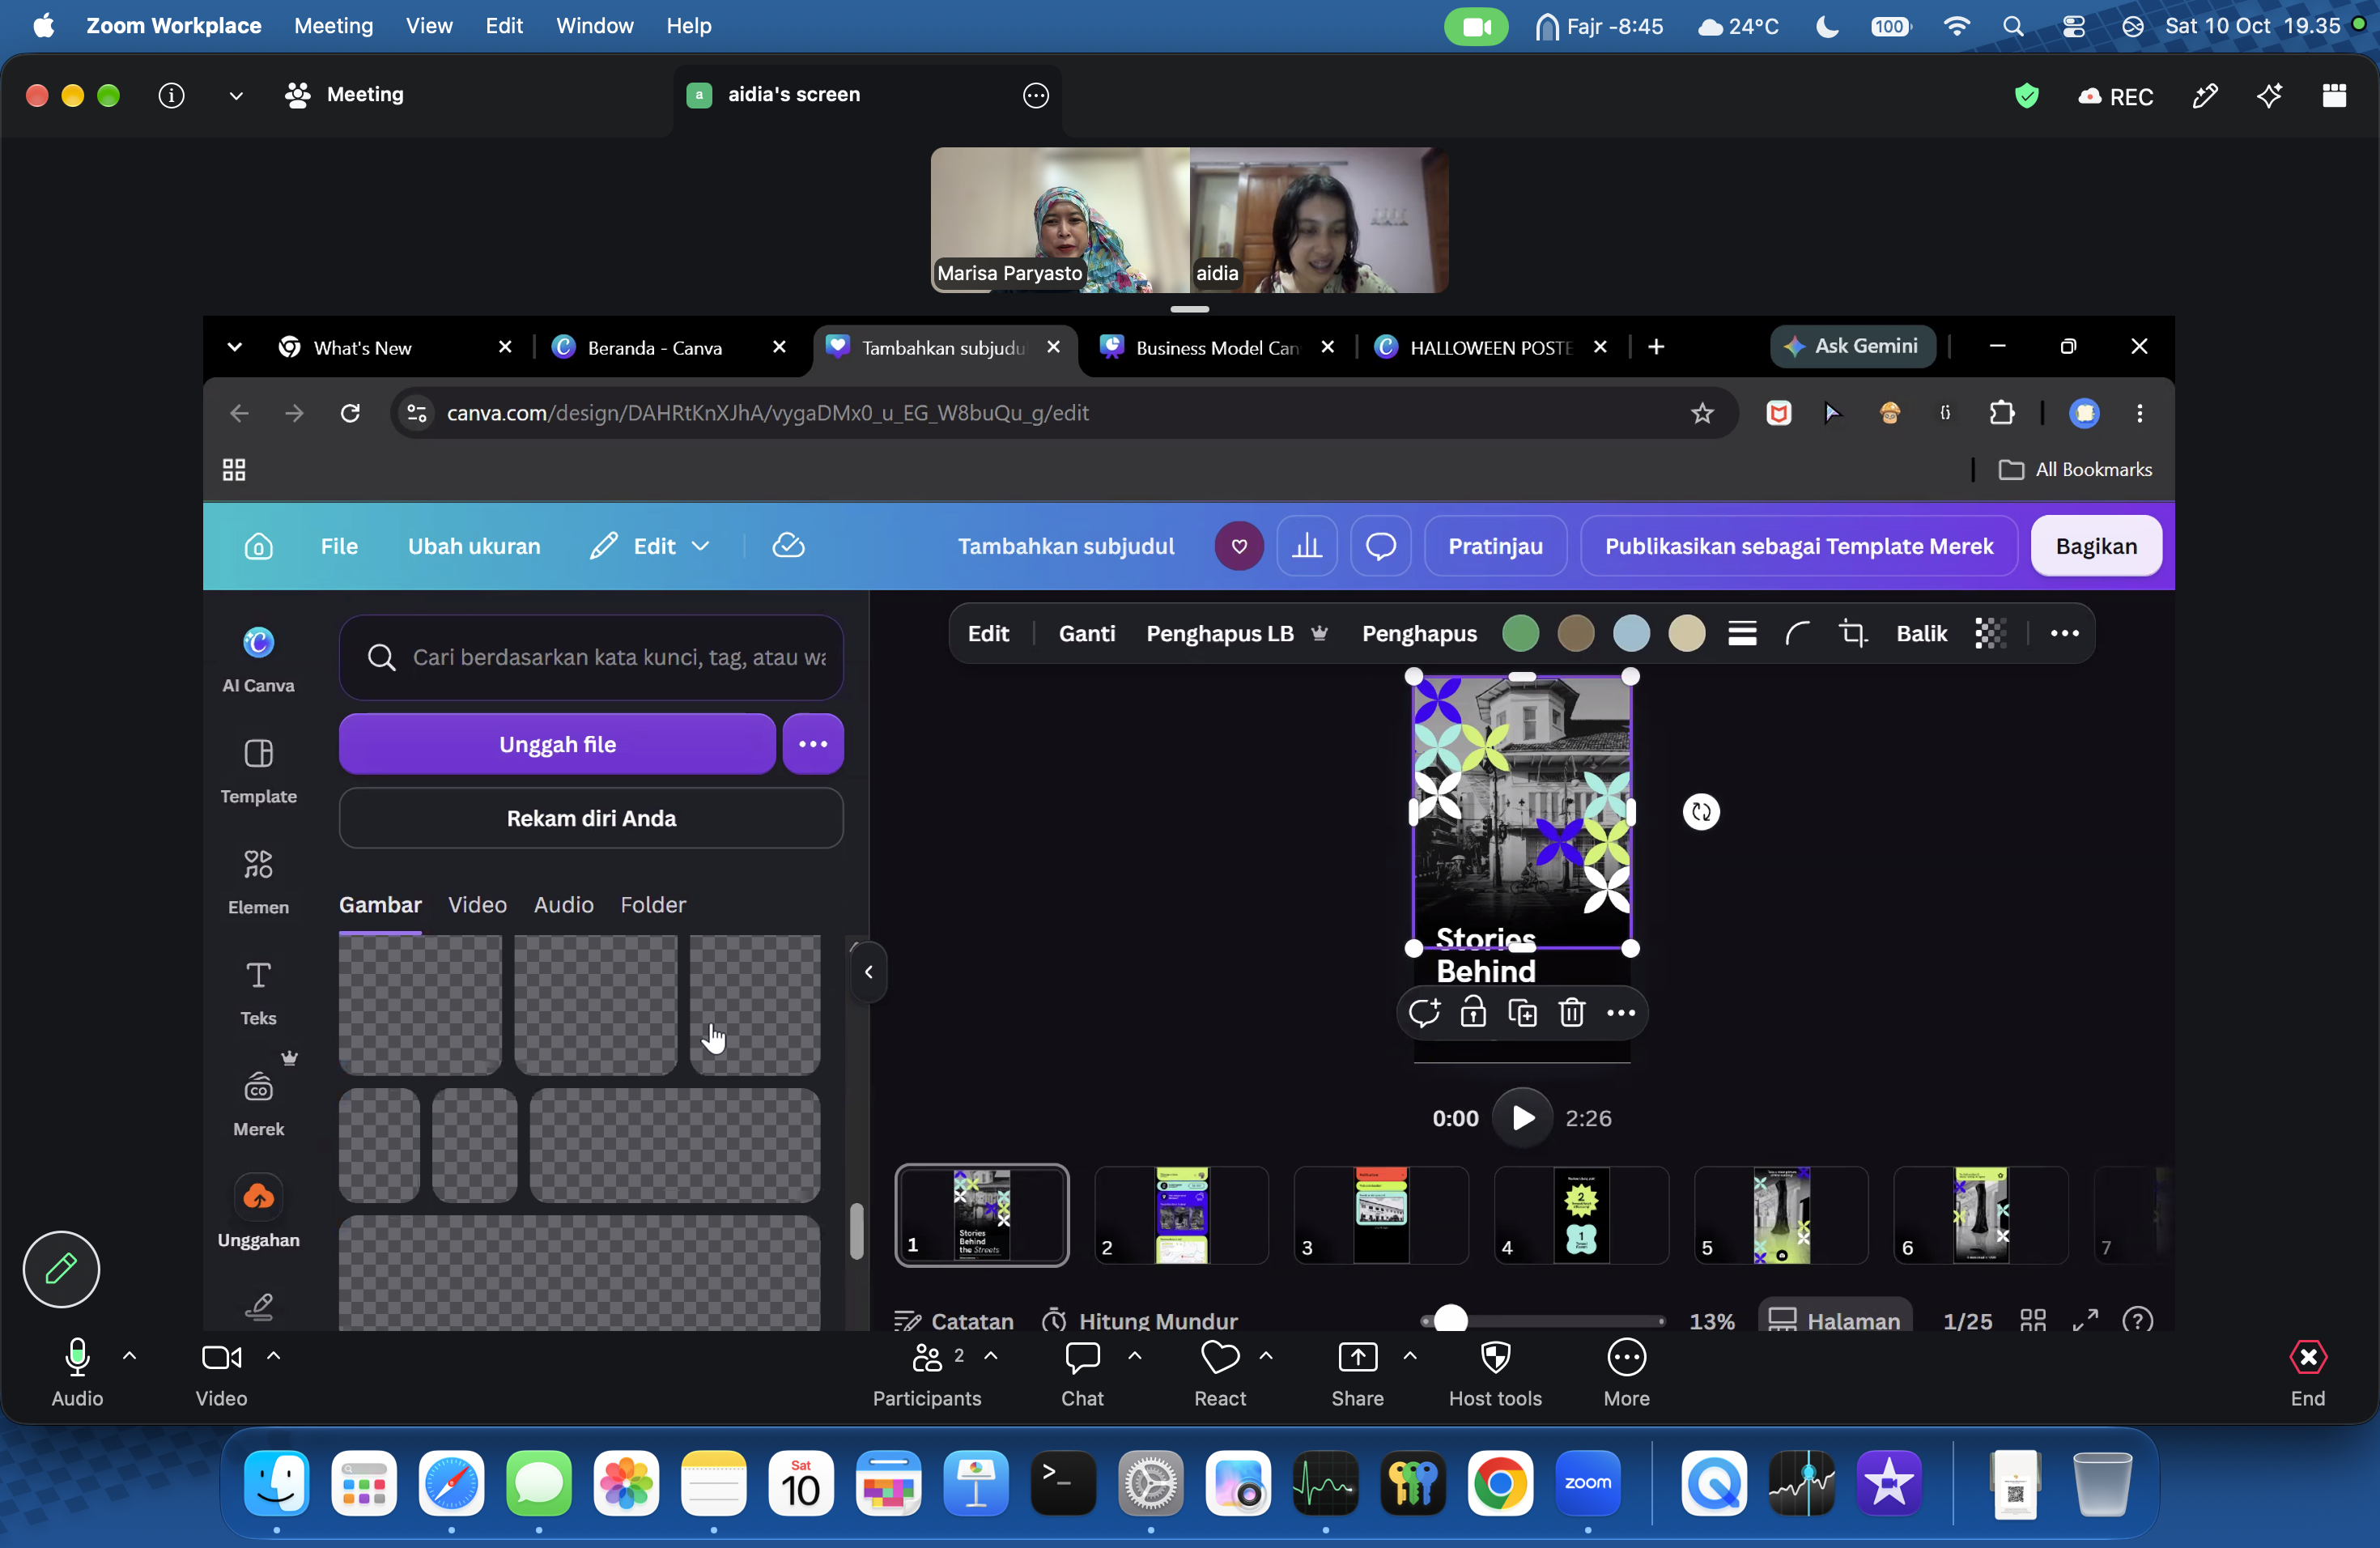Toggle grid view of pages

tap(2032, 1320)
